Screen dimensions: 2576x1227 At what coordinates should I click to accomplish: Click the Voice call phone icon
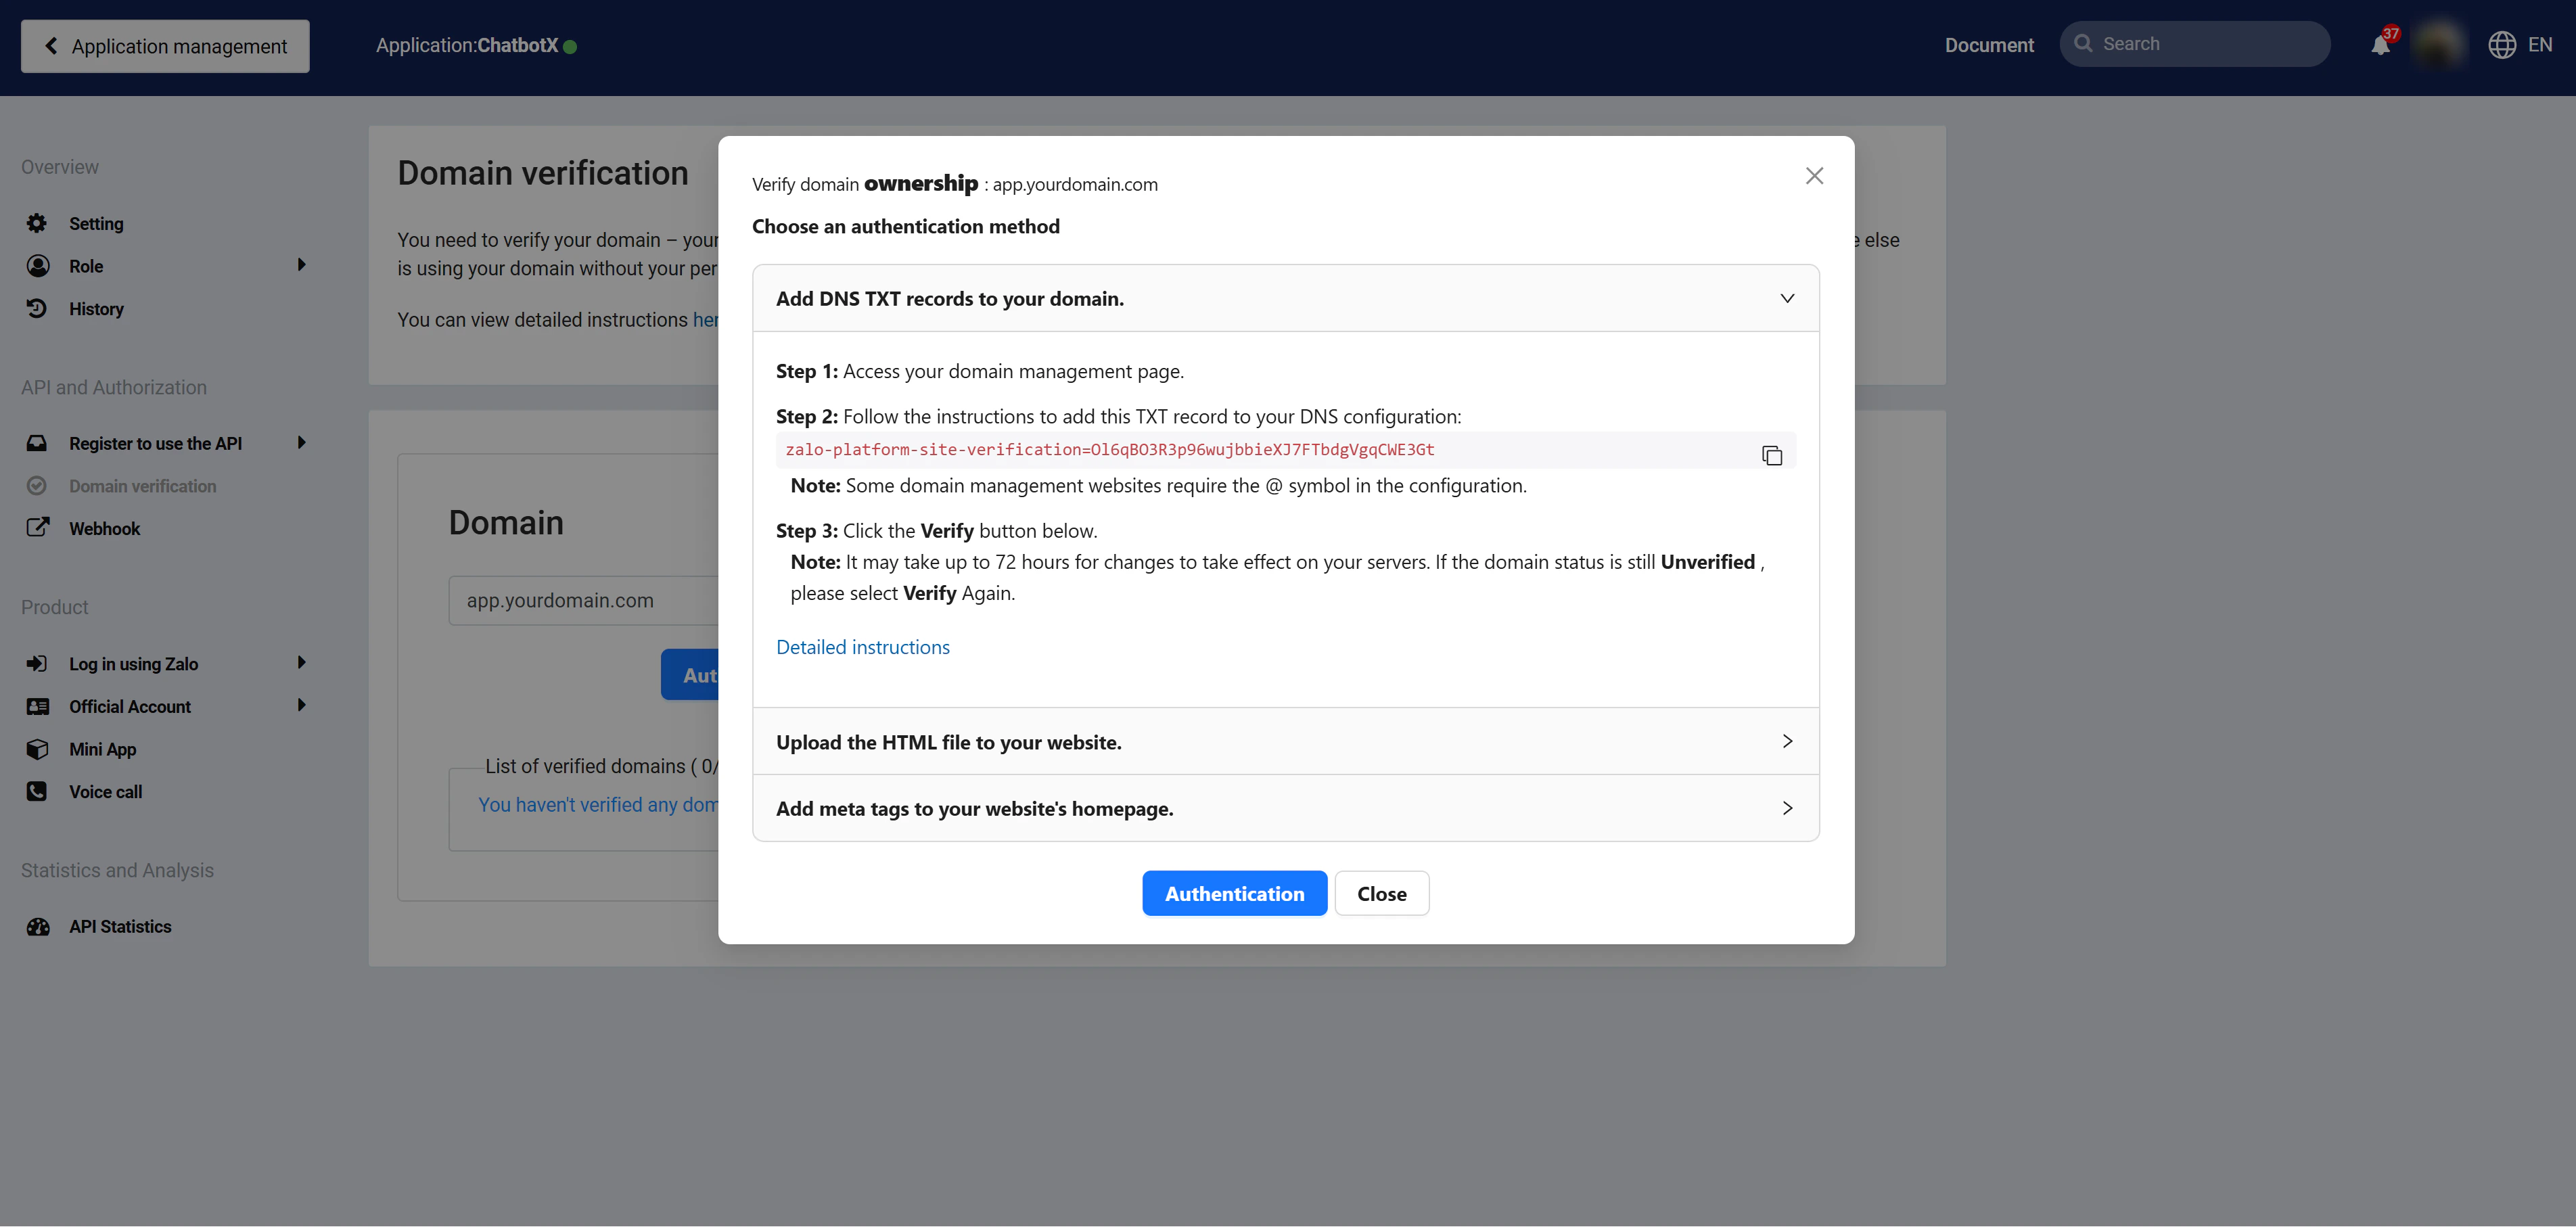pos(37,791)
